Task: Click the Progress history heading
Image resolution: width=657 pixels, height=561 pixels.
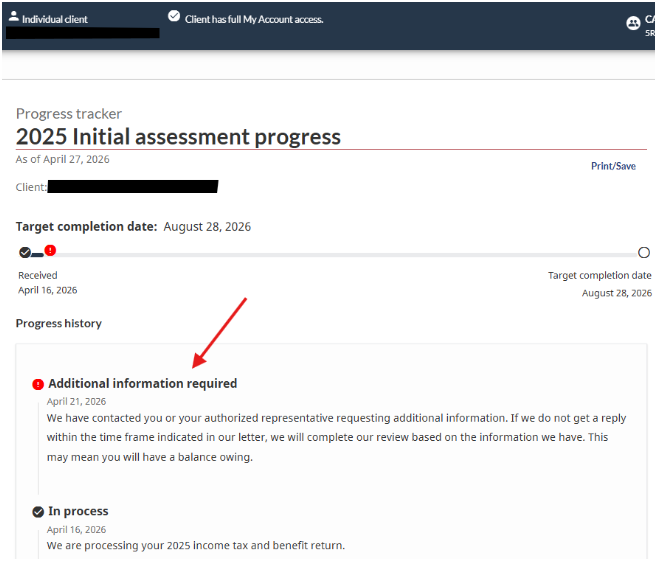Action: pyautogui.click(x=59, y=324)
